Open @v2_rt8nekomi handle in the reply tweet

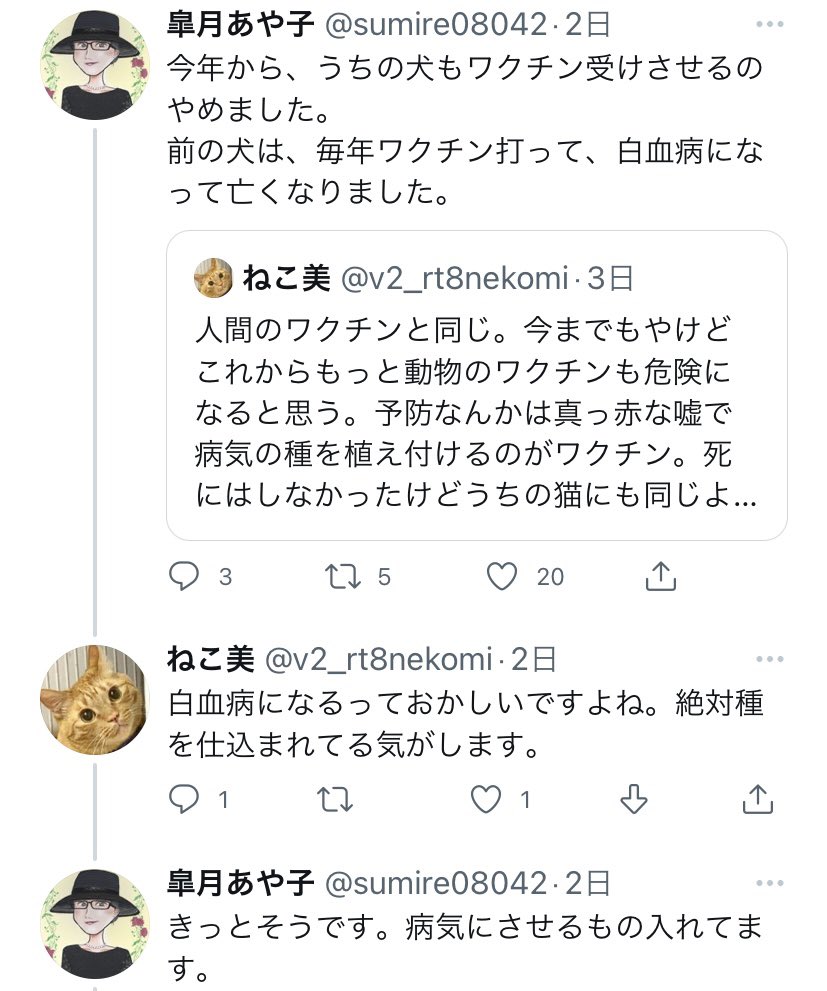[x=378, y=660]
